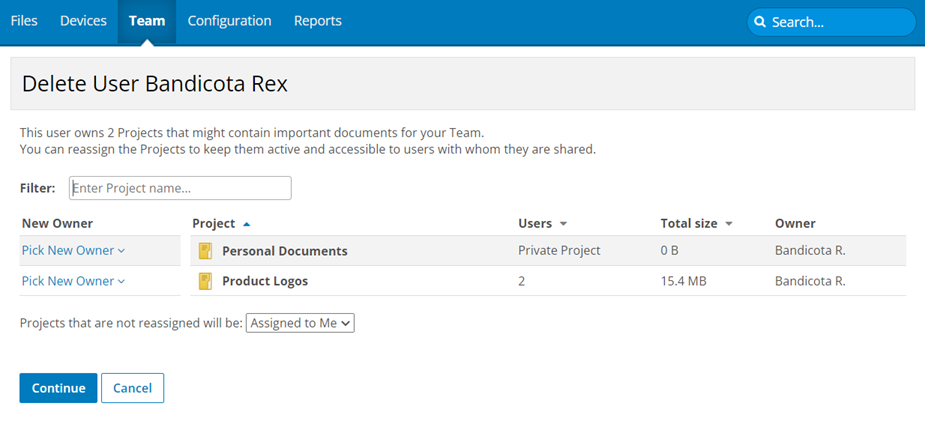Go to the Configuration tab
Image resolution: width=926 pixels, height=436 pixels.
click(229, 21)
